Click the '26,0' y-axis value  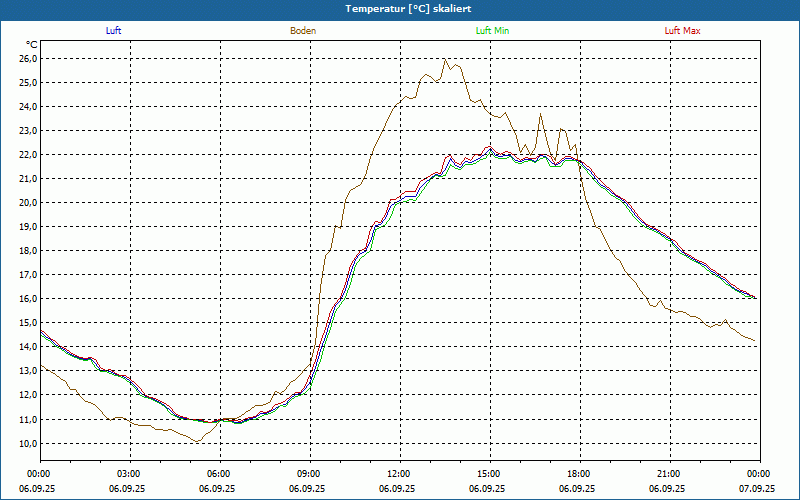[x=28, y=59]
